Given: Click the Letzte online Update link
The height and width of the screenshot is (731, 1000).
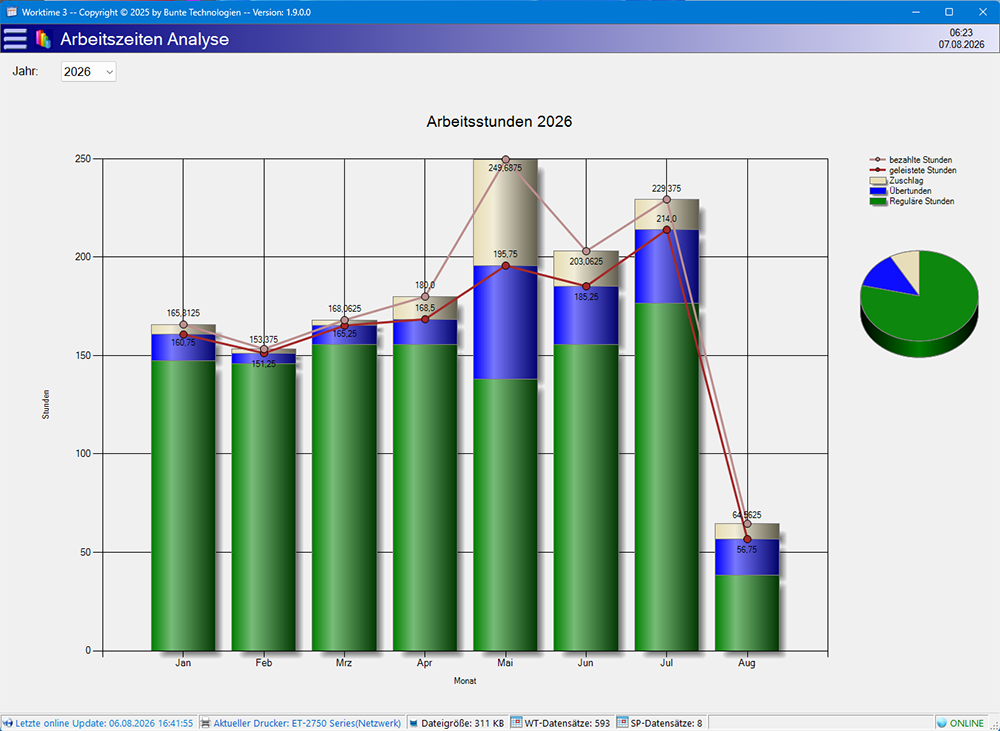Looking at the screenshot, I should [105, 723].
